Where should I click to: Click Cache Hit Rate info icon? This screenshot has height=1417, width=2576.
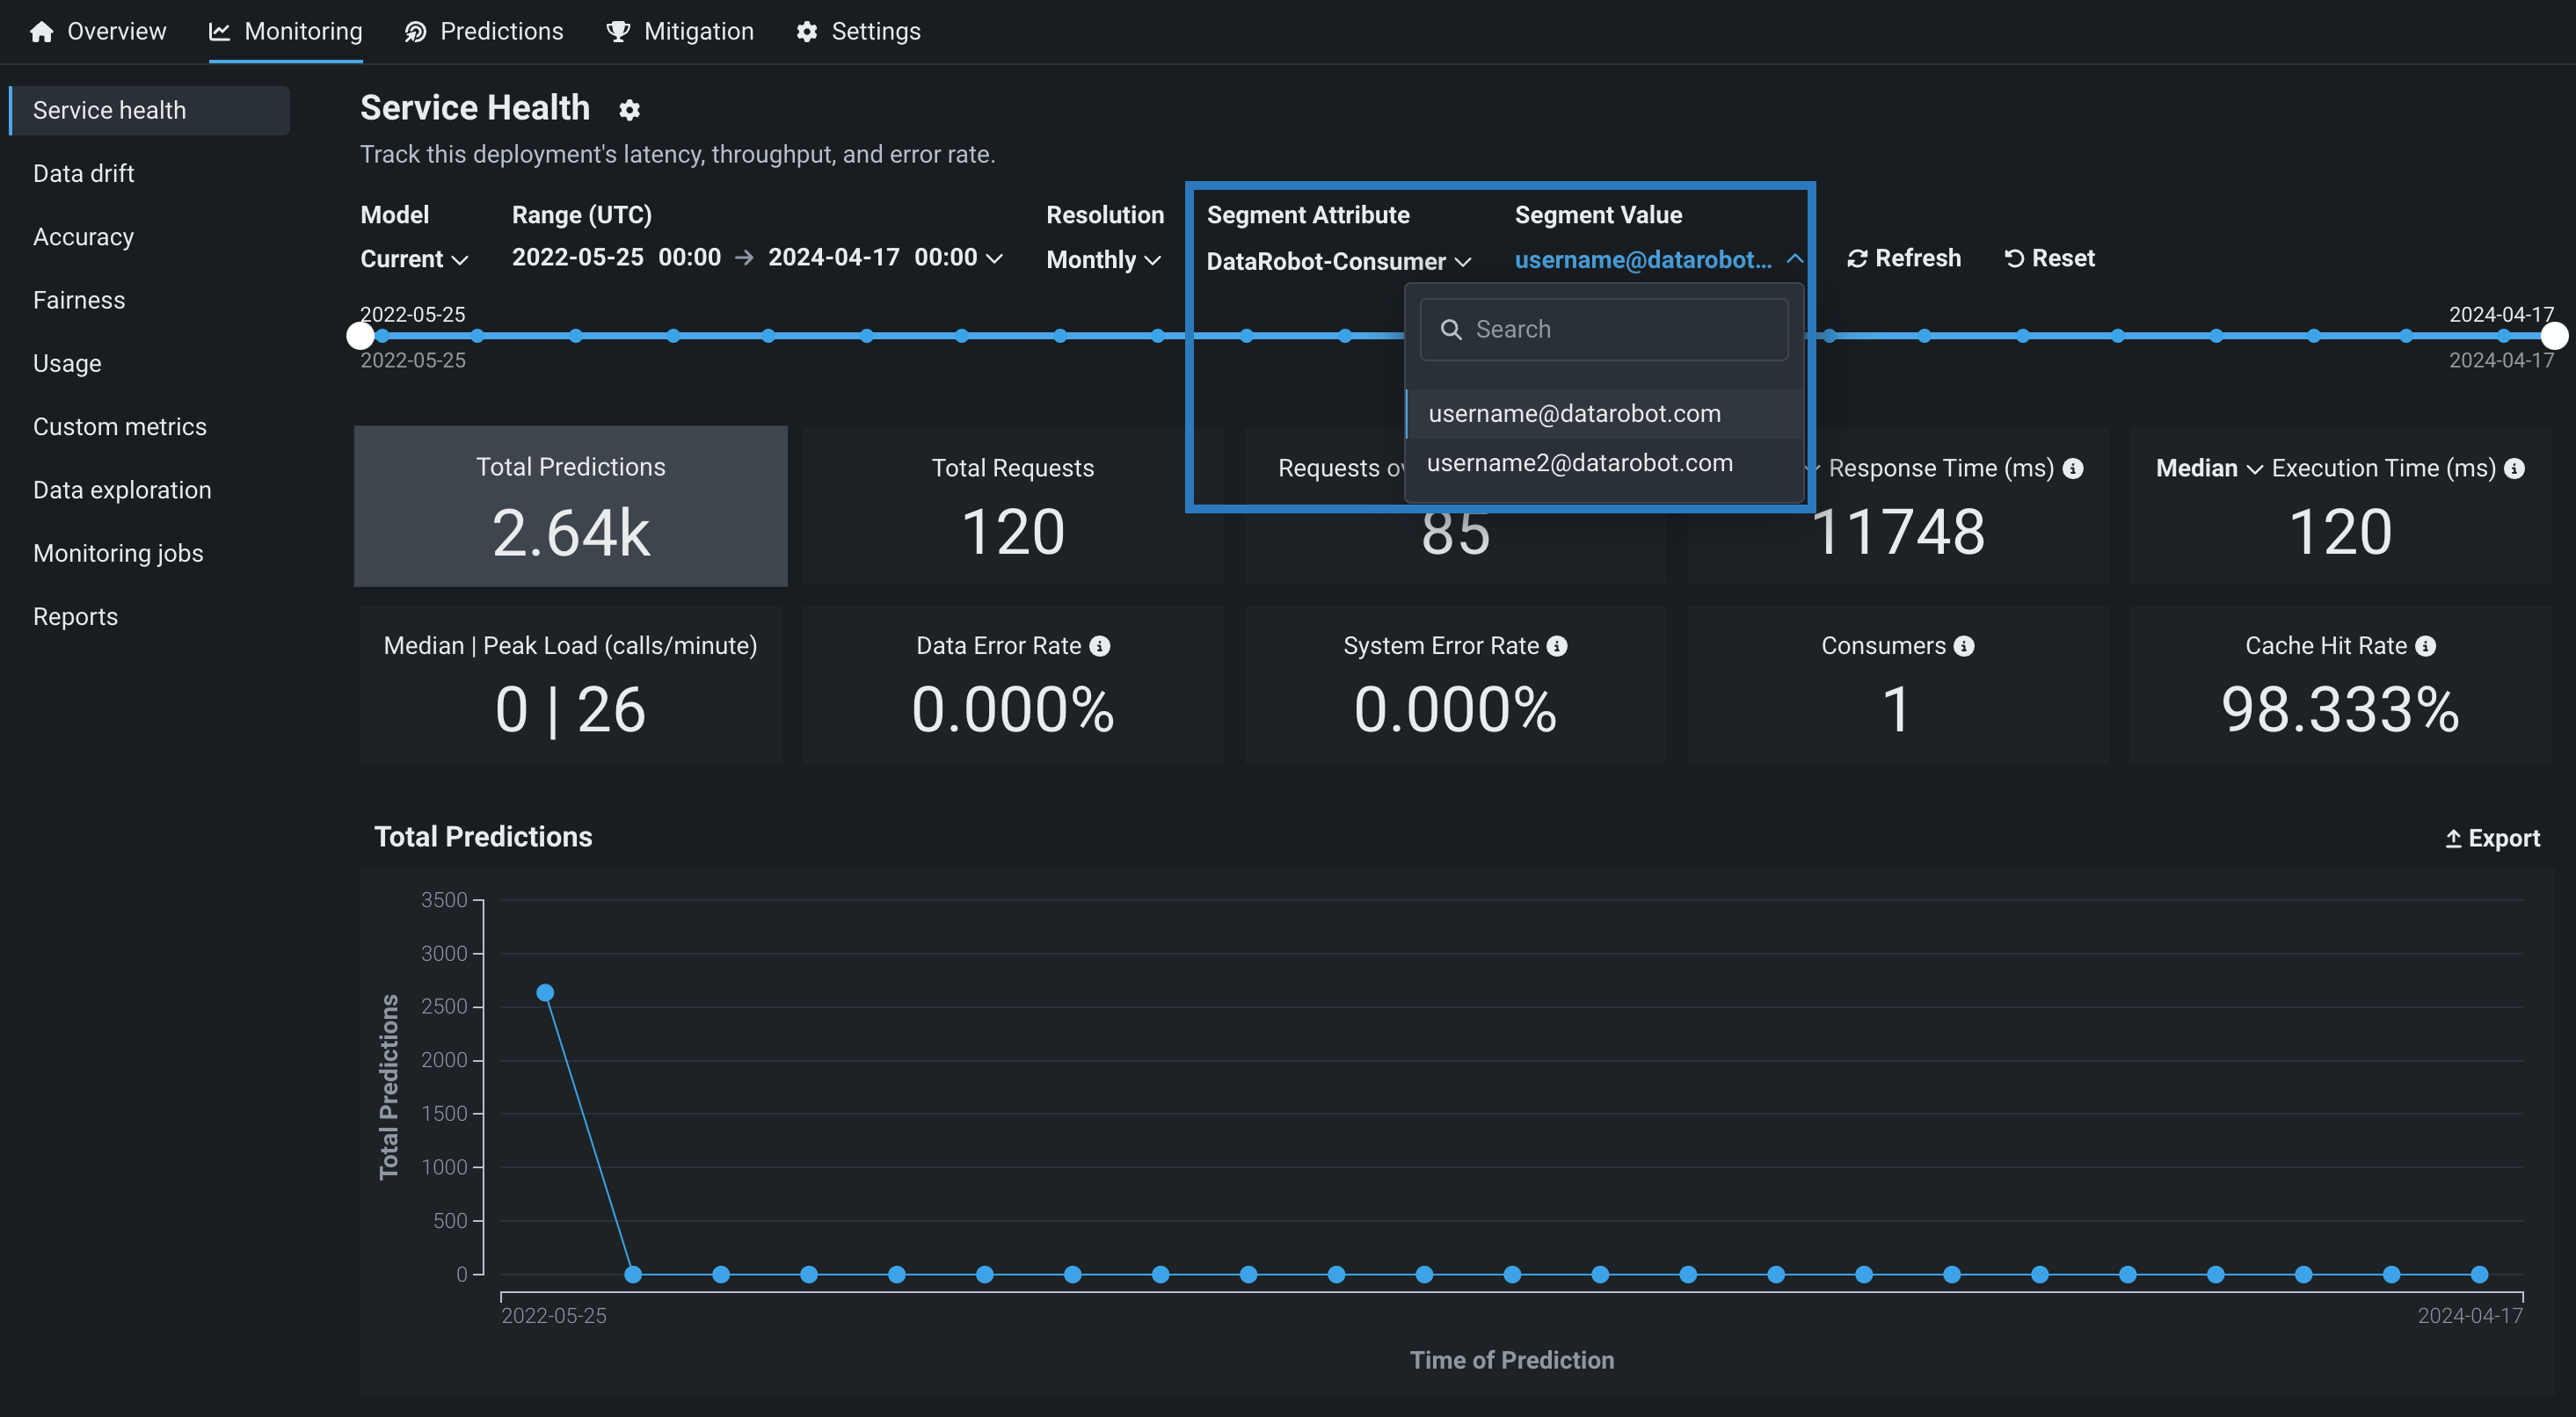(2425, 646)
